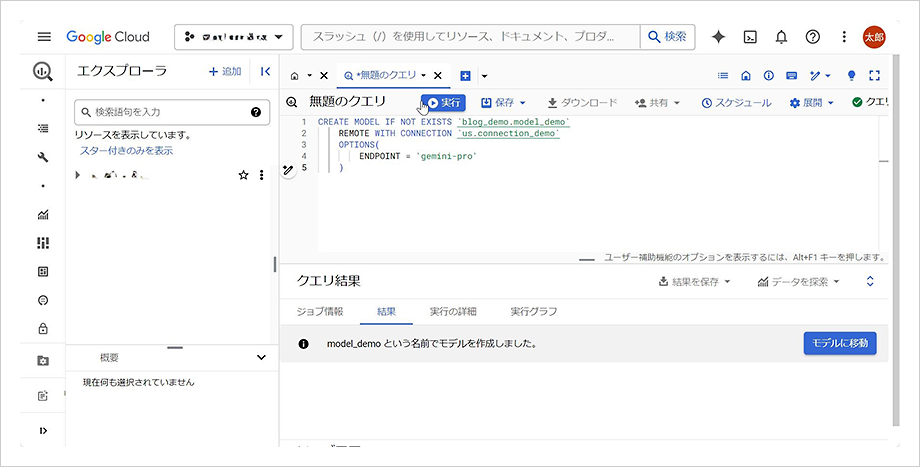The width and height of the screenshot is (920, 467).
Task: Switch to ジョブ情報 tab
Action: (320, 312)
